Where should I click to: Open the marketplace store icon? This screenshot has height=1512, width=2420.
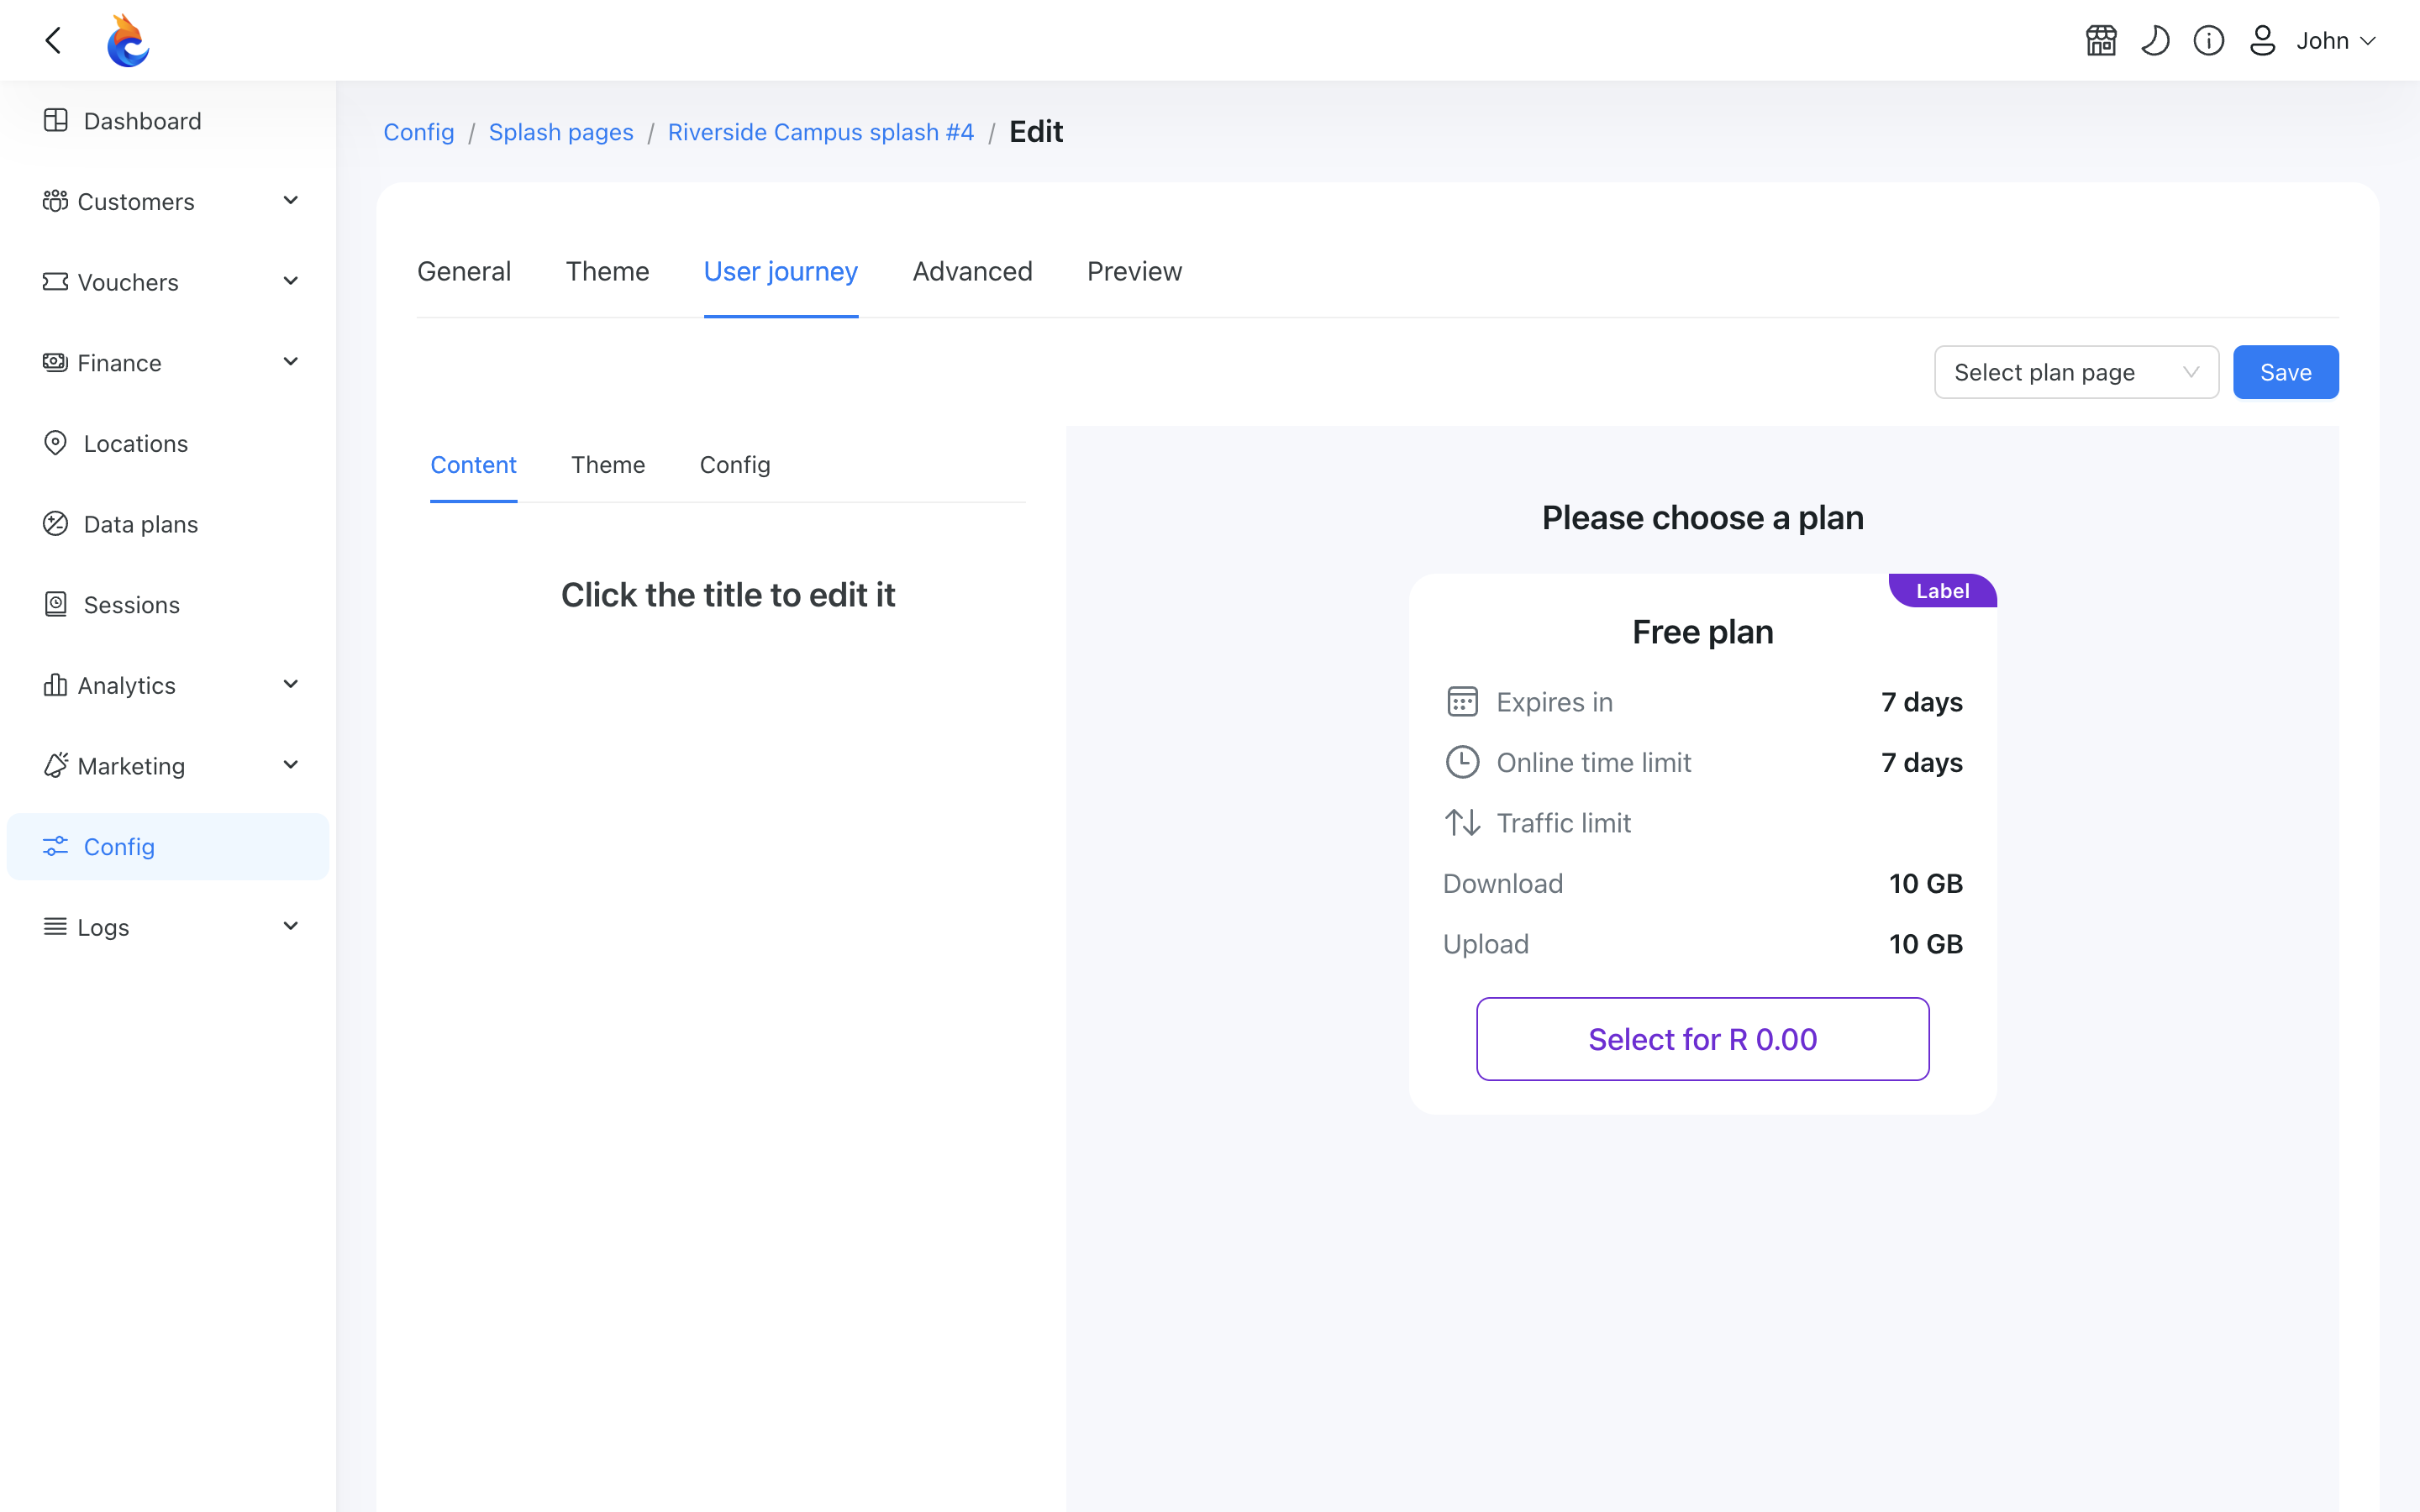2101,41
